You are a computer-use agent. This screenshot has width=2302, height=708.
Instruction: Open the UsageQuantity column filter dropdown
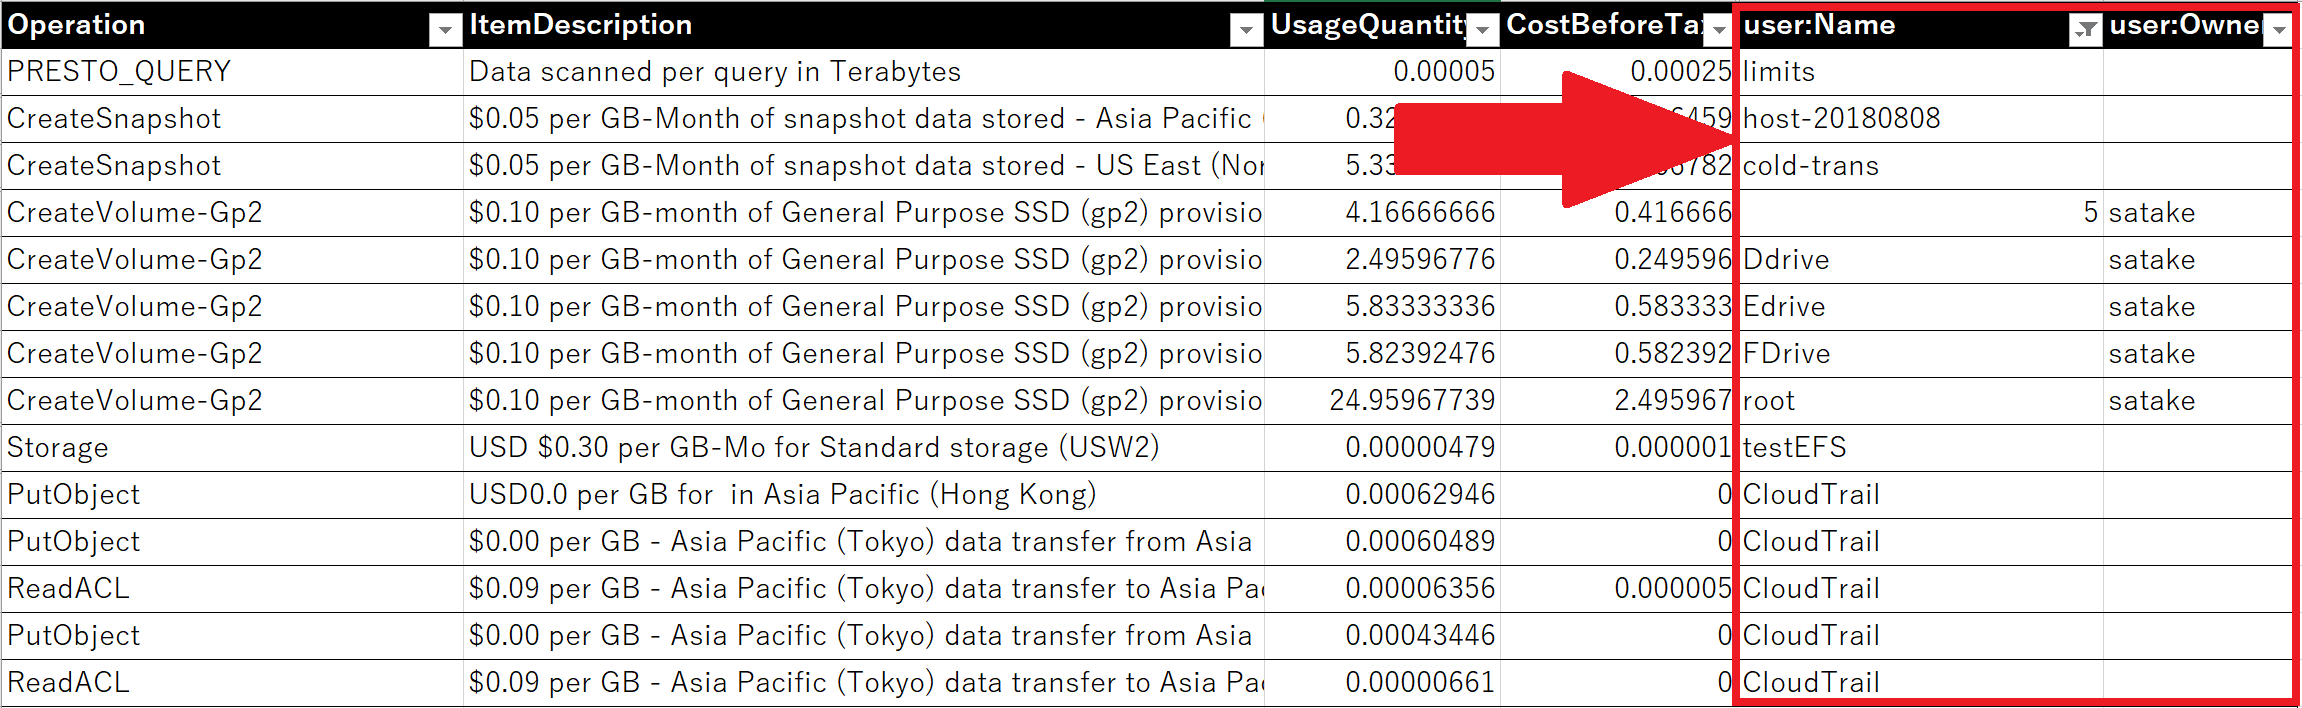coord(1482,31)
